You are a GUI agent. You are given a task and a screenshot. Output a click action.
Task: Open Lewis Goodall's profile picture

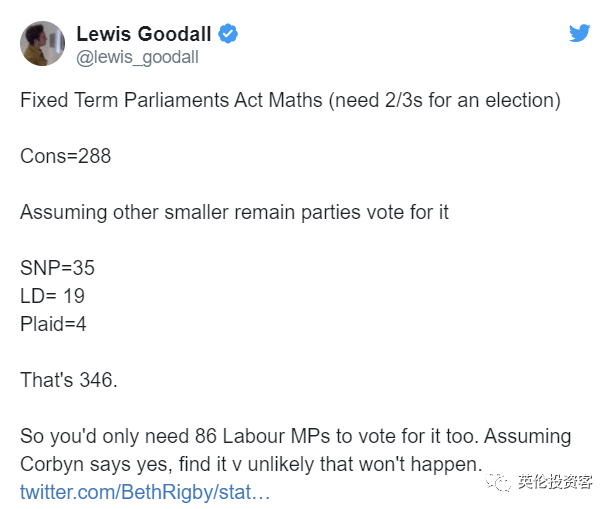tap(43, 43)
